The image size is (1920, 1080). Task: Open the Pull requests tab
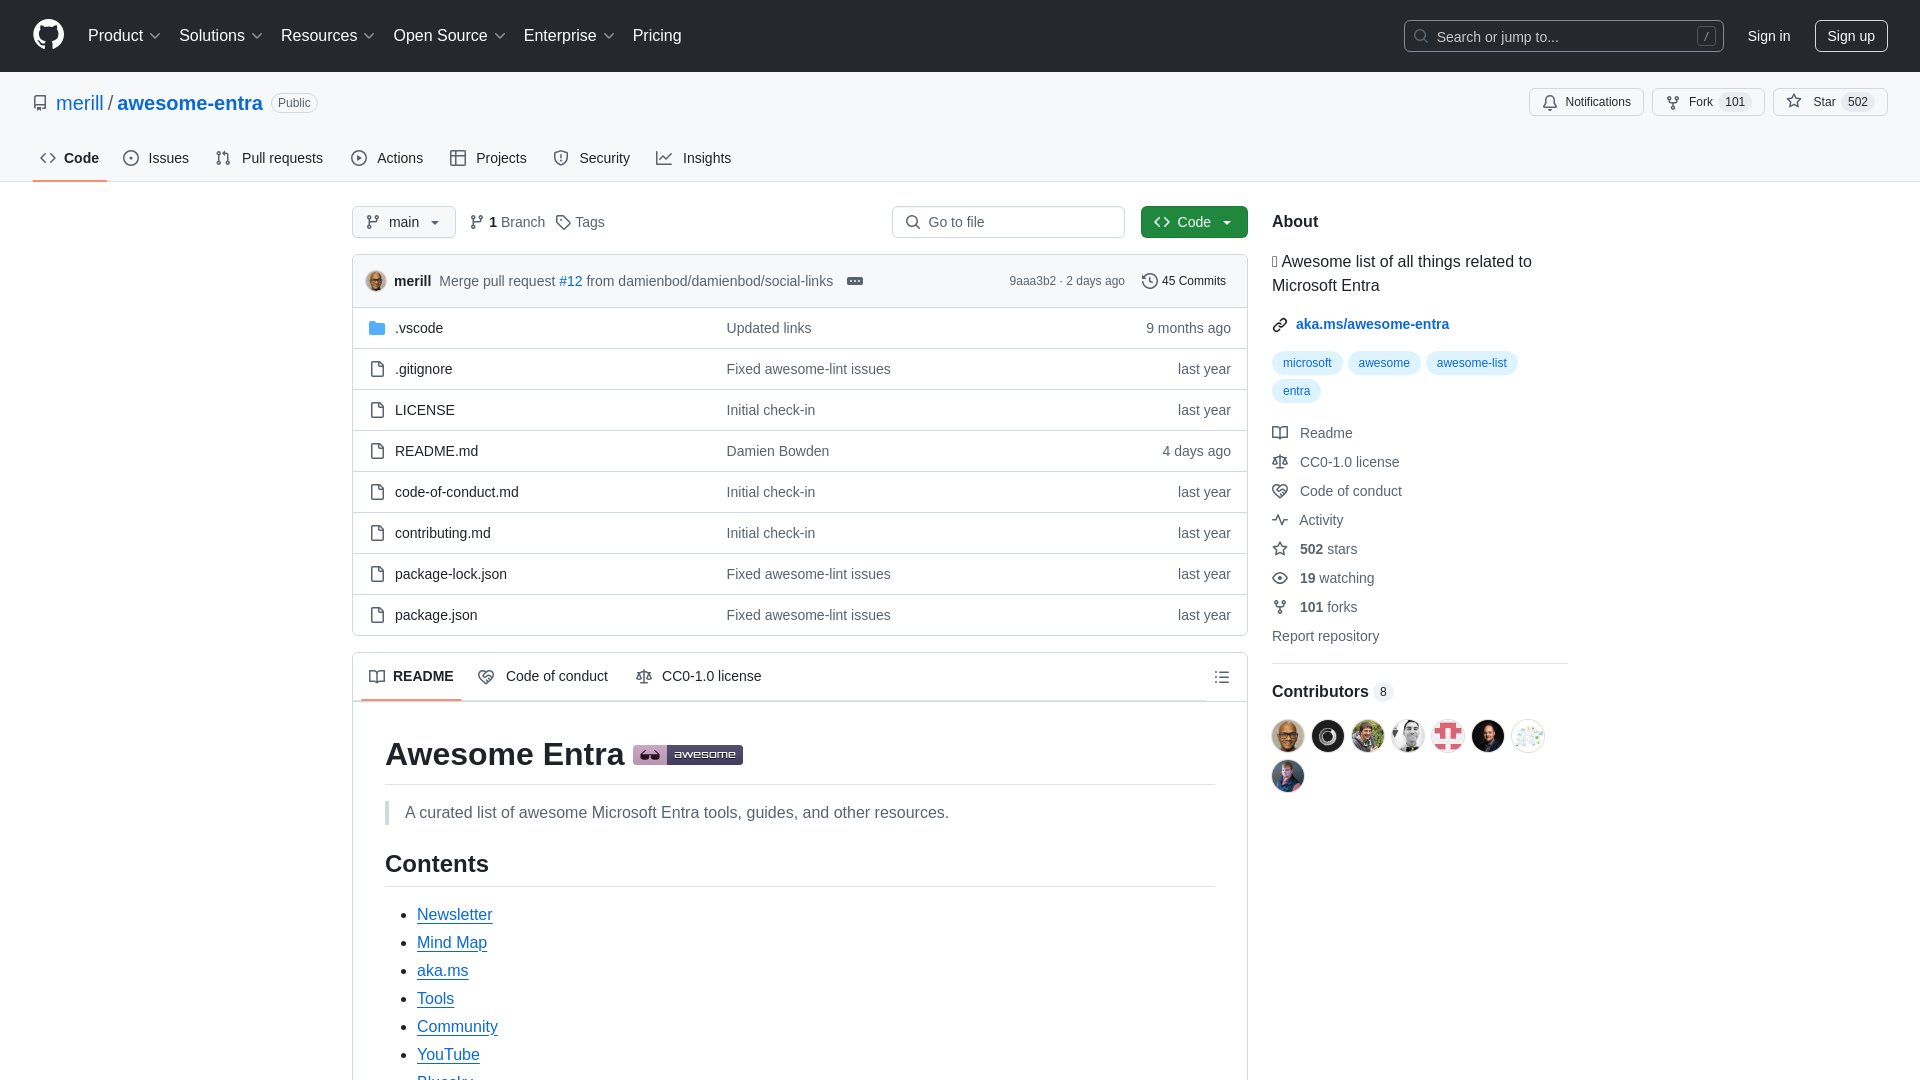pos(269,158)
